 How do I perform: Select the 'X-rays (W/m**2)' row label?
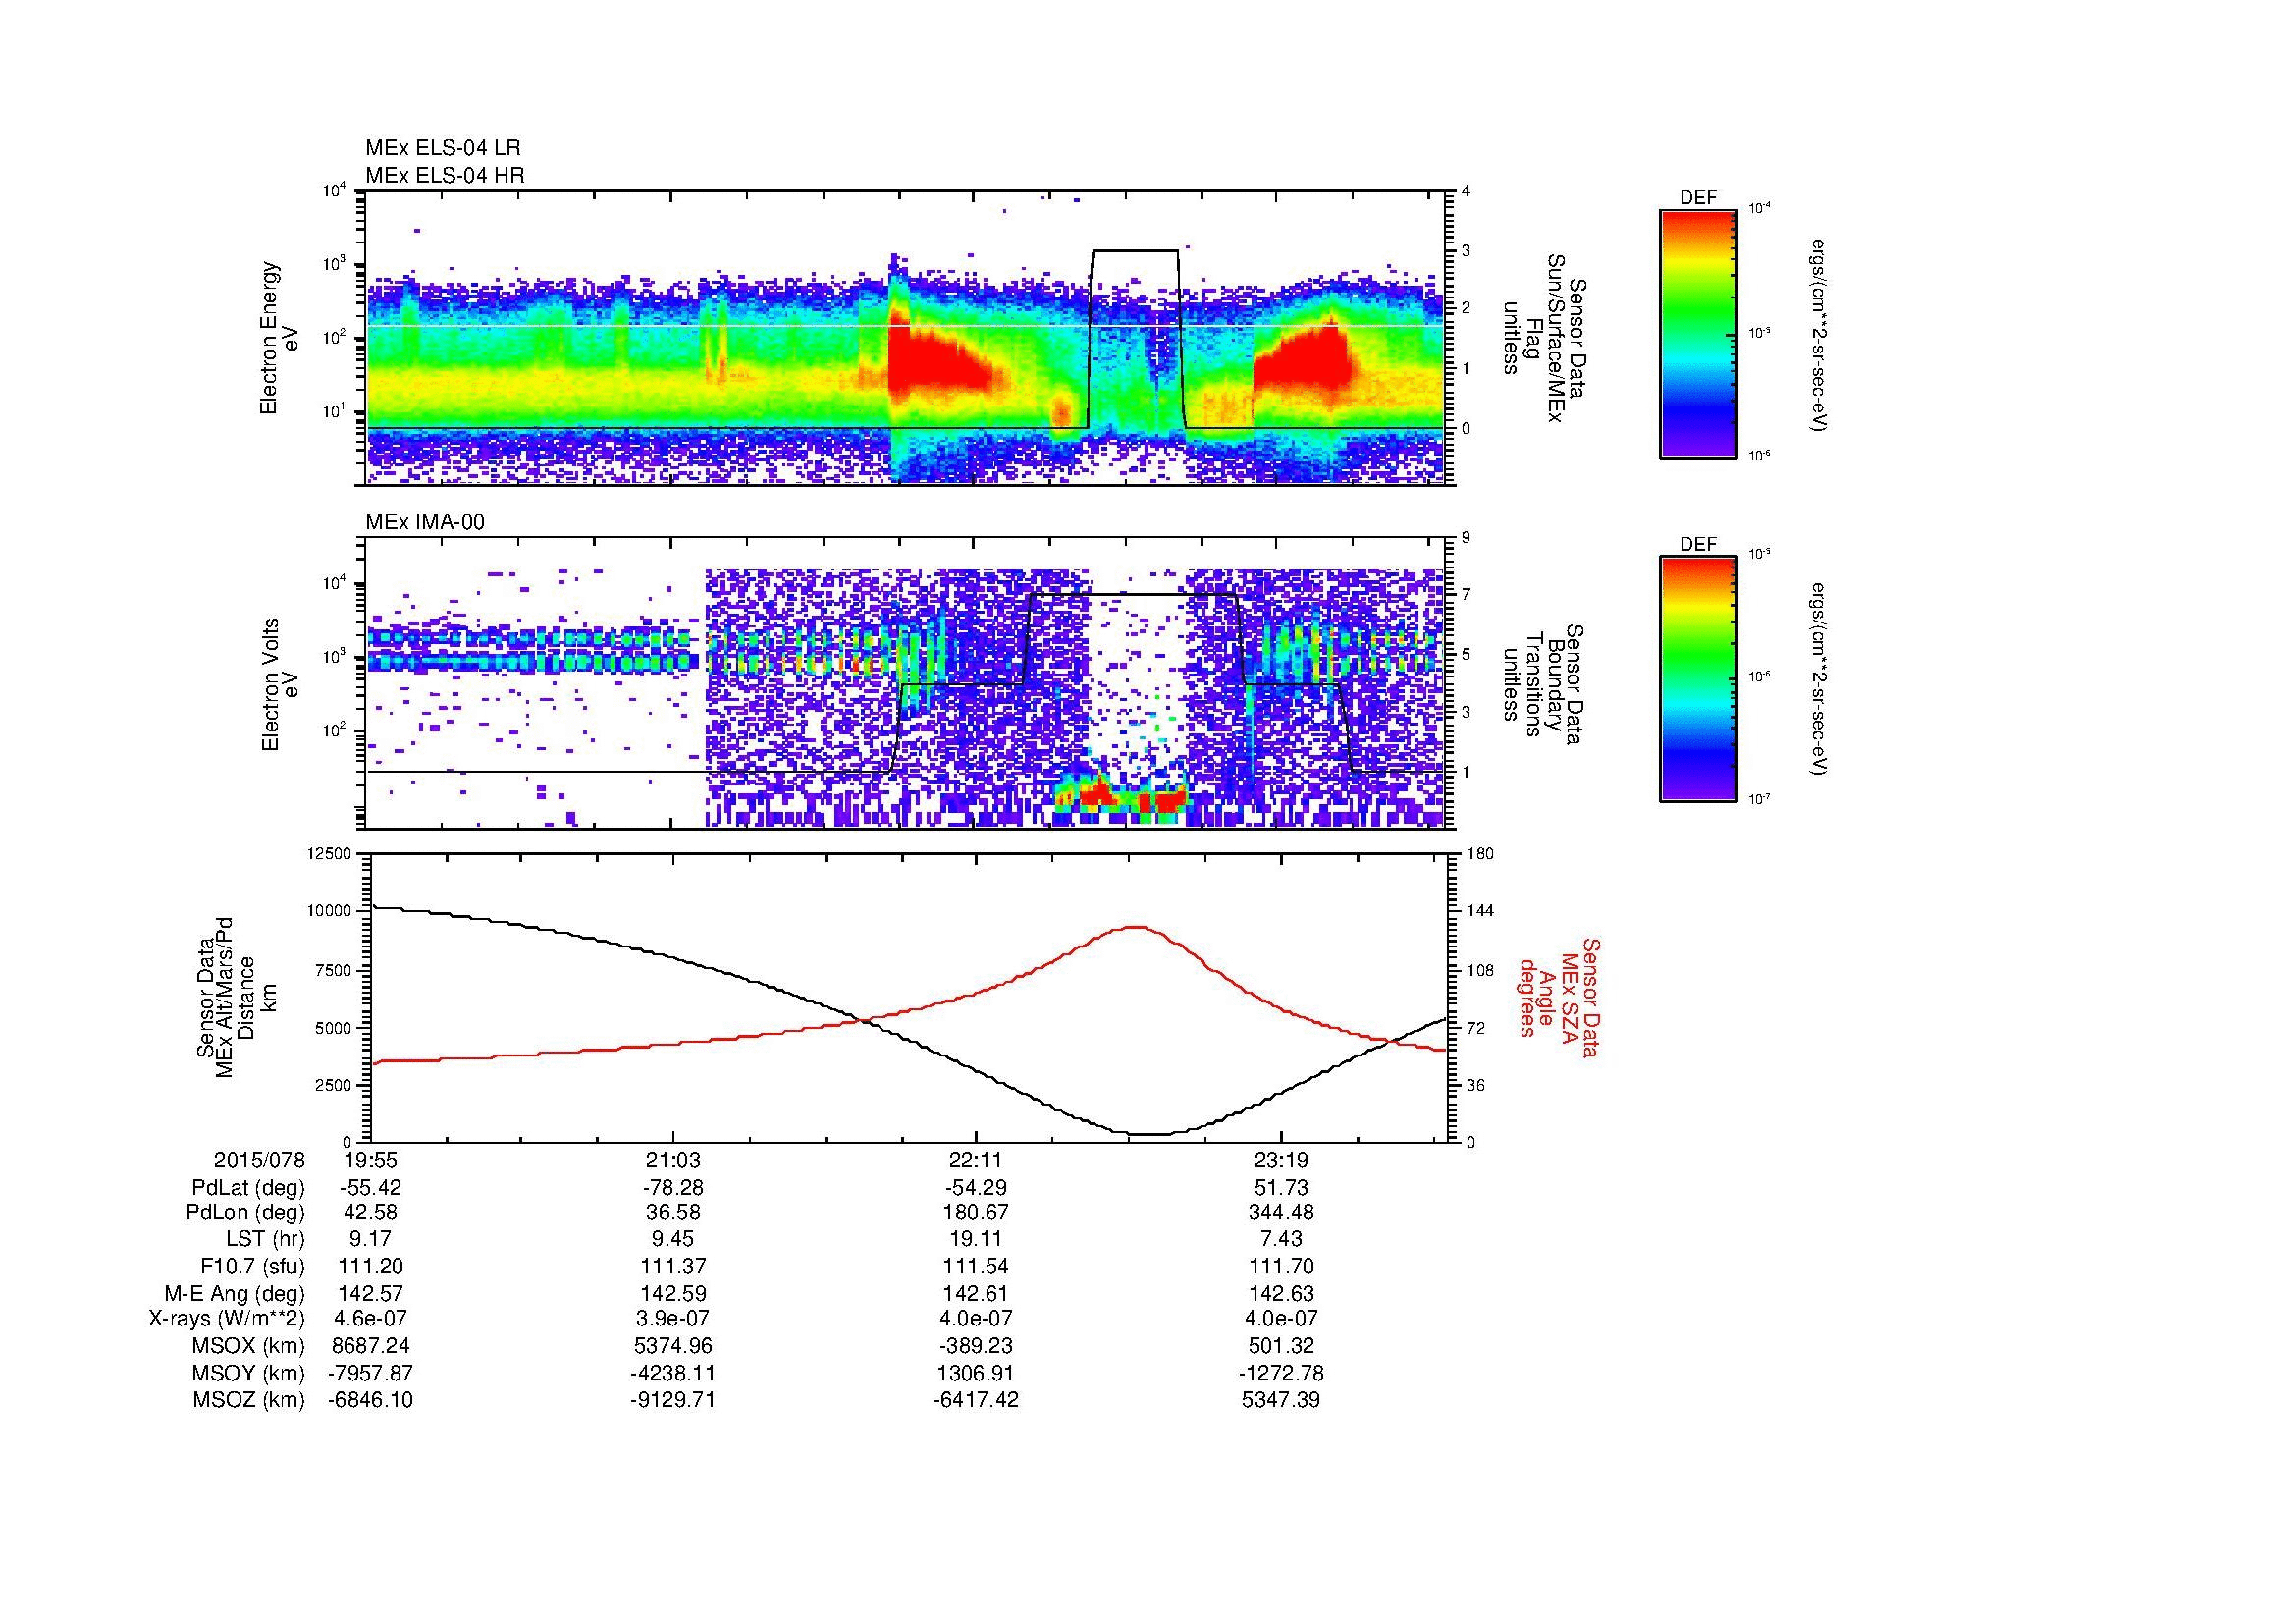tap(226, 1319)
